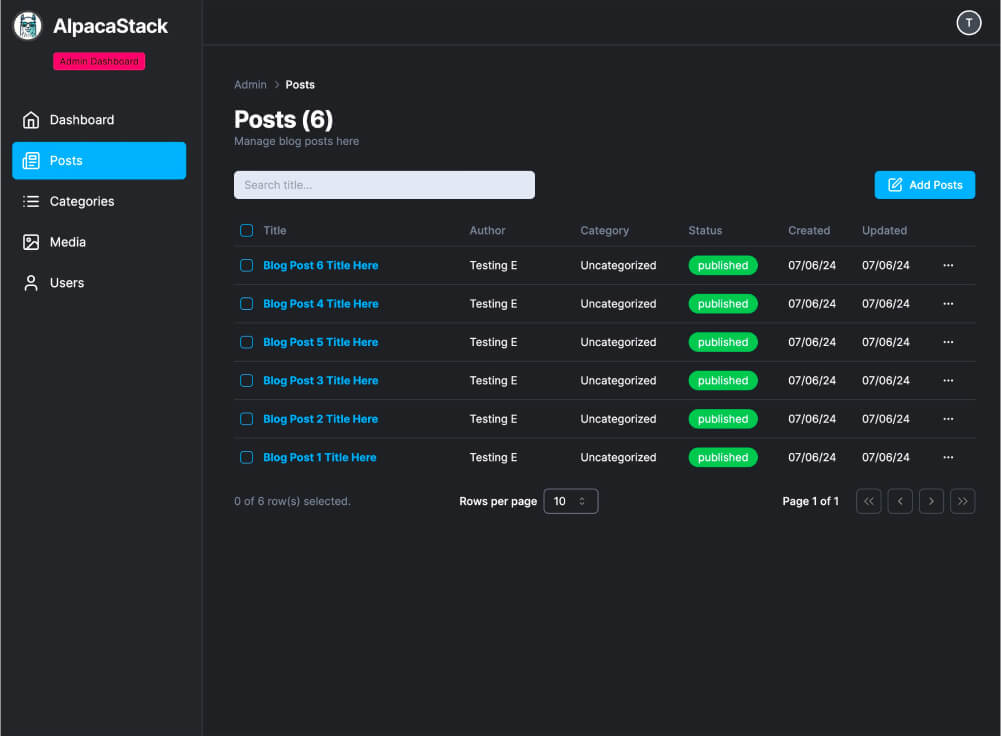Click the Add Posts button
1001x736 pixels.
pyautogui.click(x=924, y=184)
